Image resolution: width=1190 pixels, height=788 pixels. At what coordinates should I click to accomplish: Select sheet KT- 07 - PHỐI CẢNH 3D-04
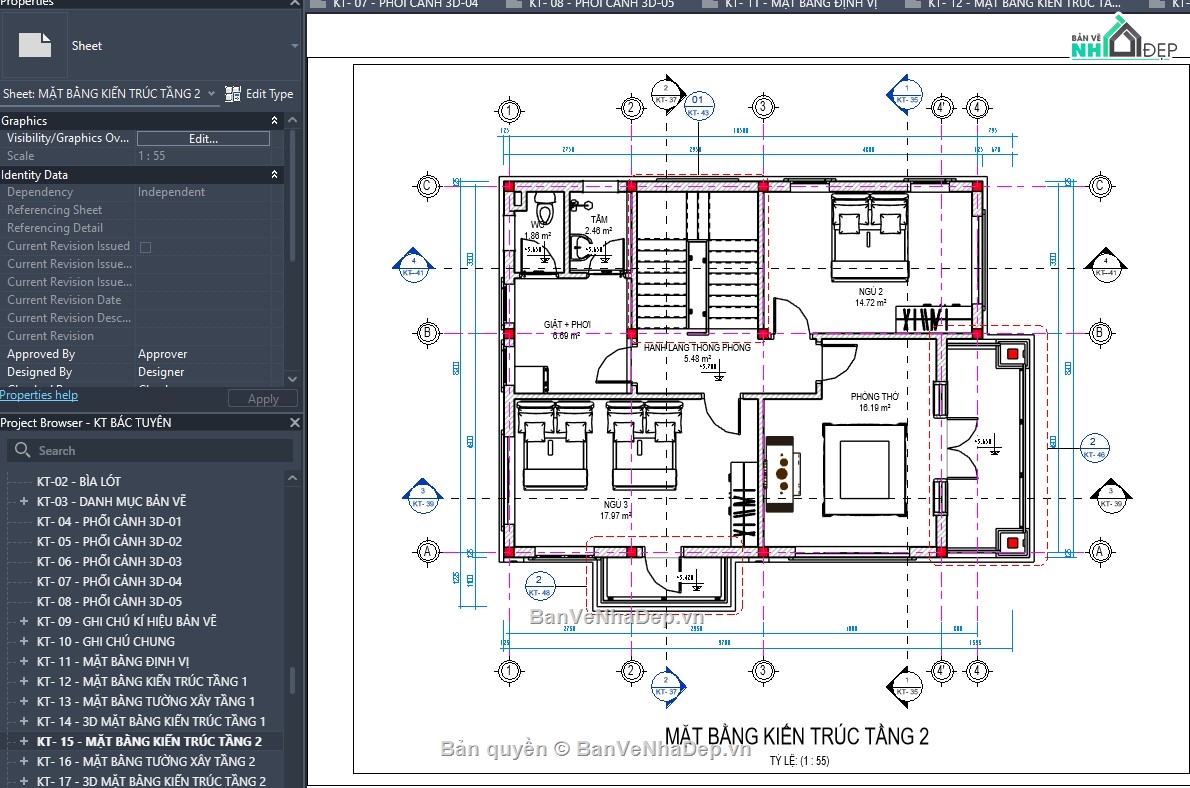(x=109, y=582)
